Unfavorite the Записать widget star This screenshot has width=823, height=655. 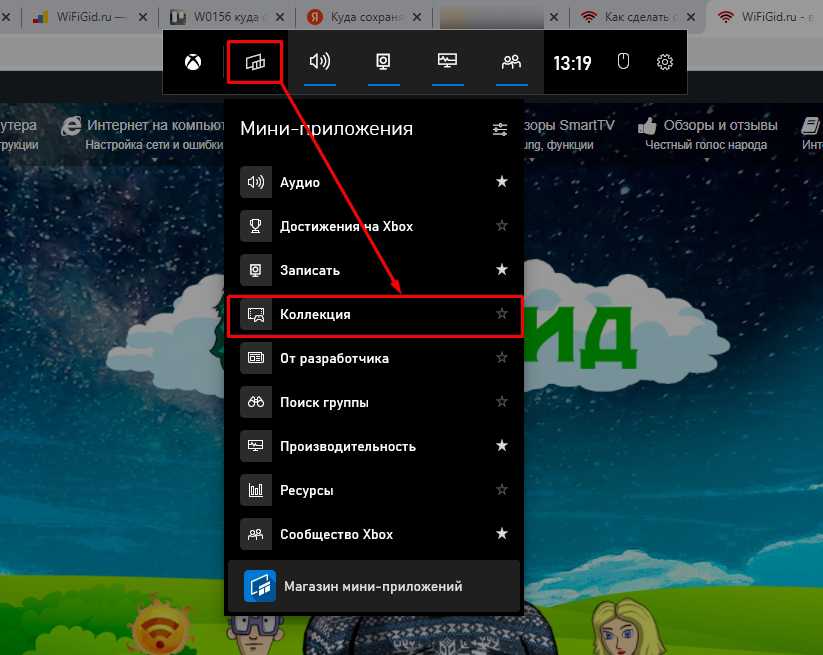[x=502, y=270]
